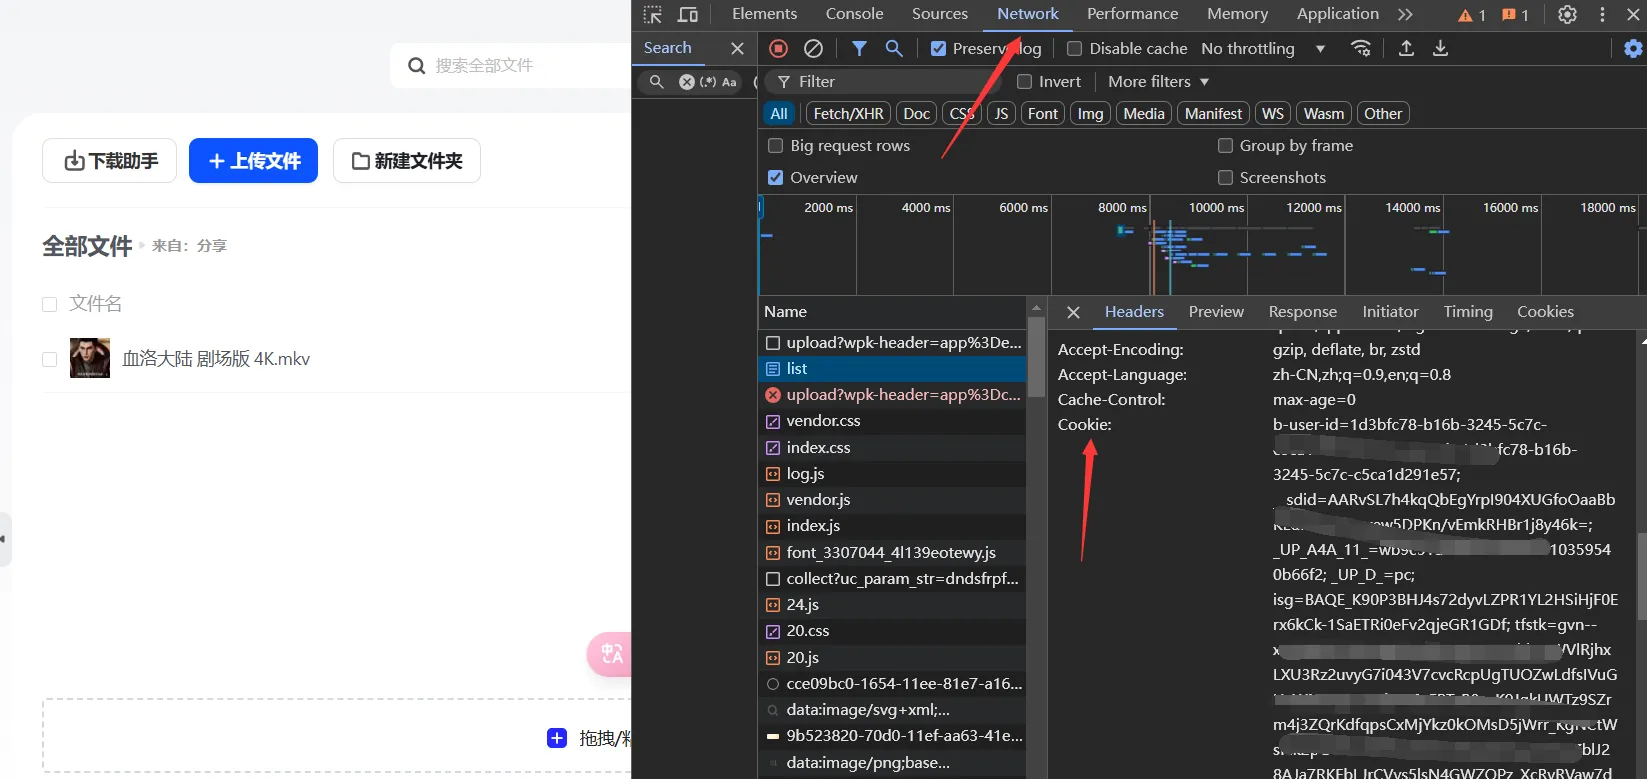Show more DevTools tabs with the chevron

tap(1405, 14)
